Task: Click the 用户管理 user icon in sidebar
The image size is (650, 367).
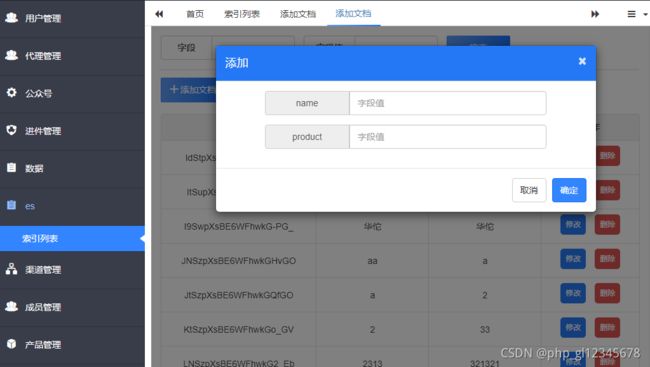Action: click(x=11, y=17)
